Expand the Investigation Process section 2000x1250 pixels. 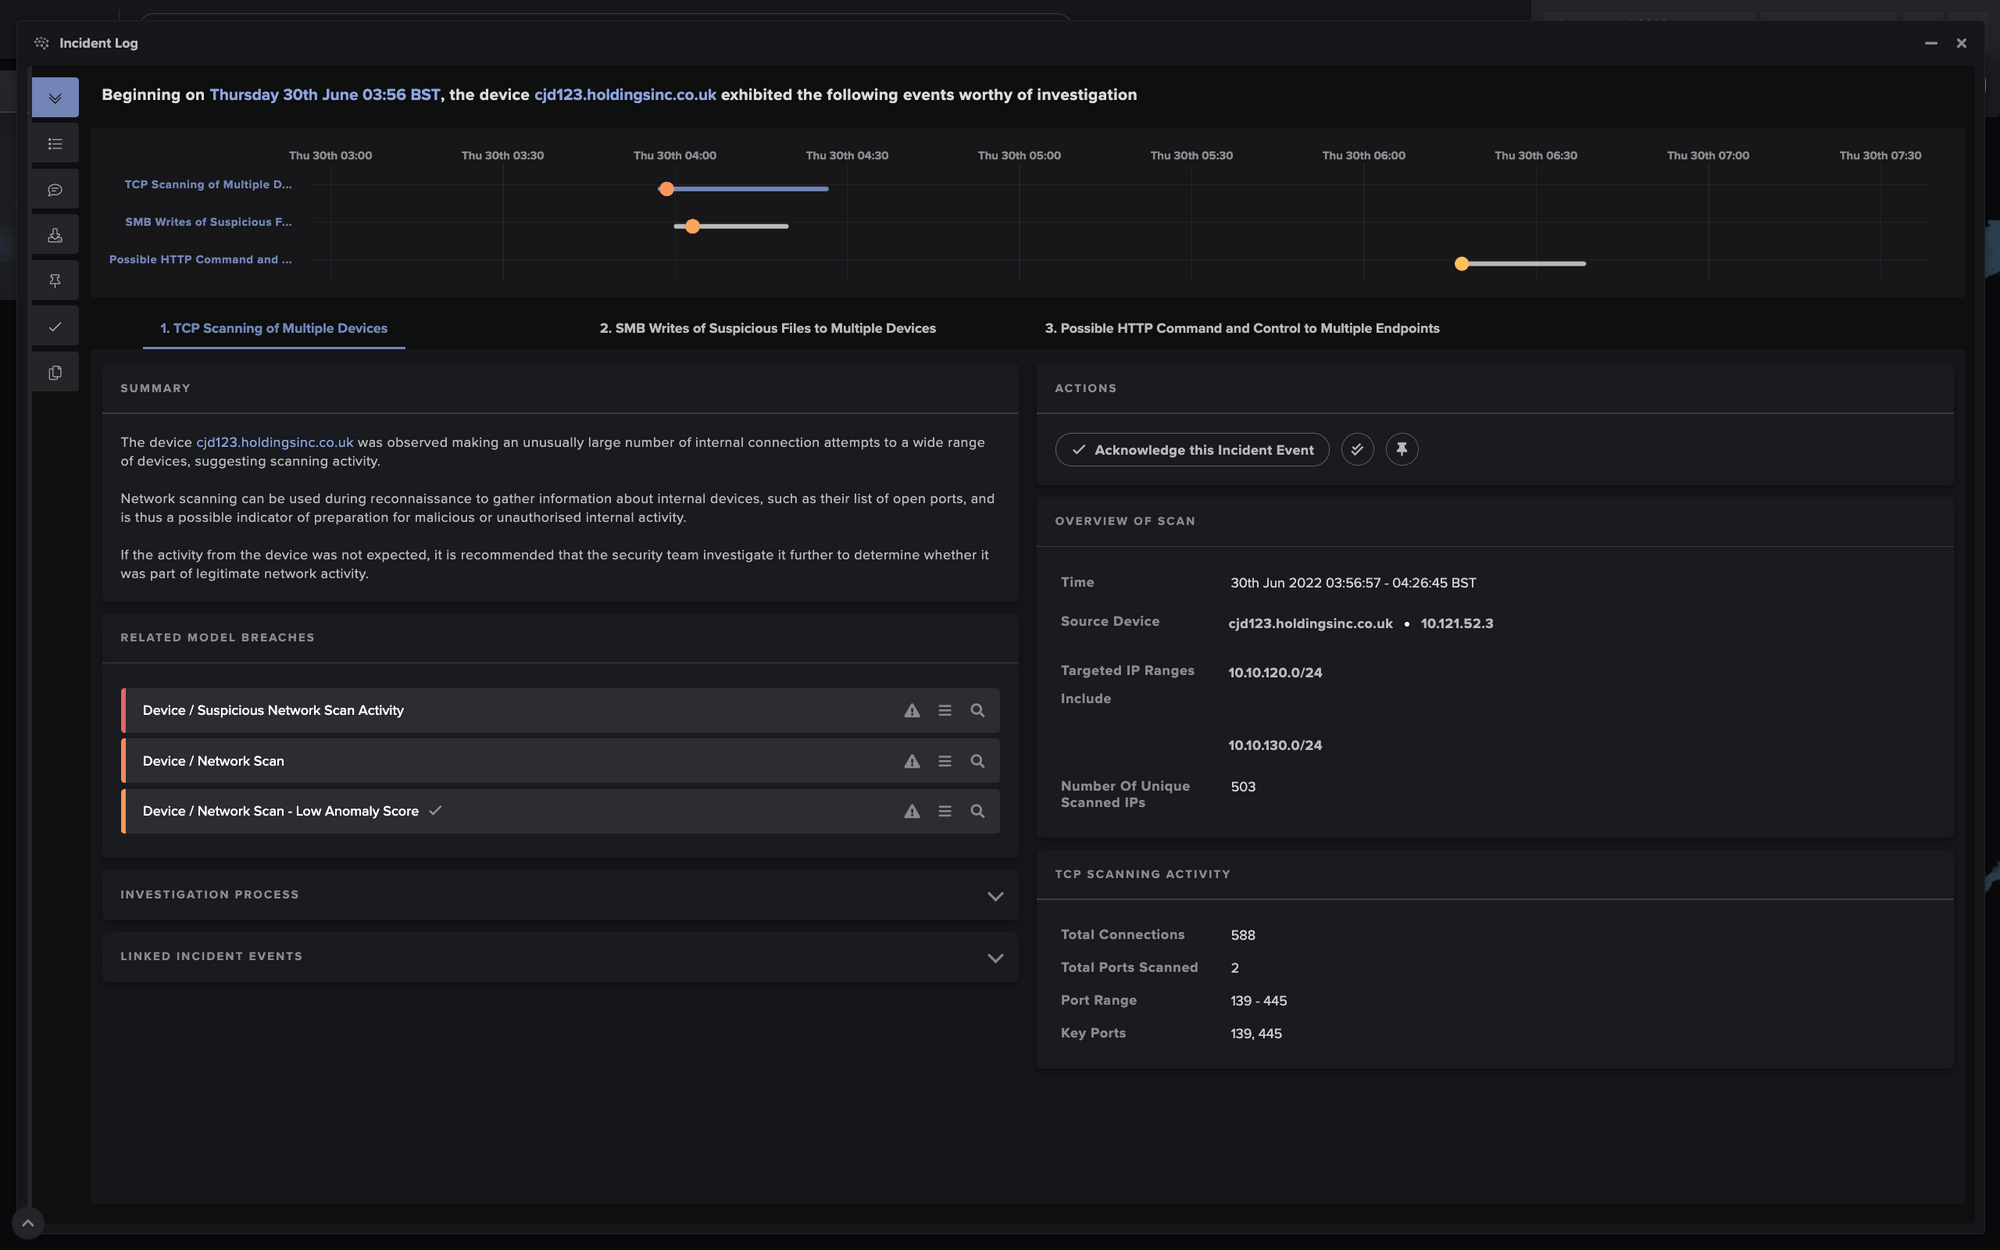tap(994, 896)
